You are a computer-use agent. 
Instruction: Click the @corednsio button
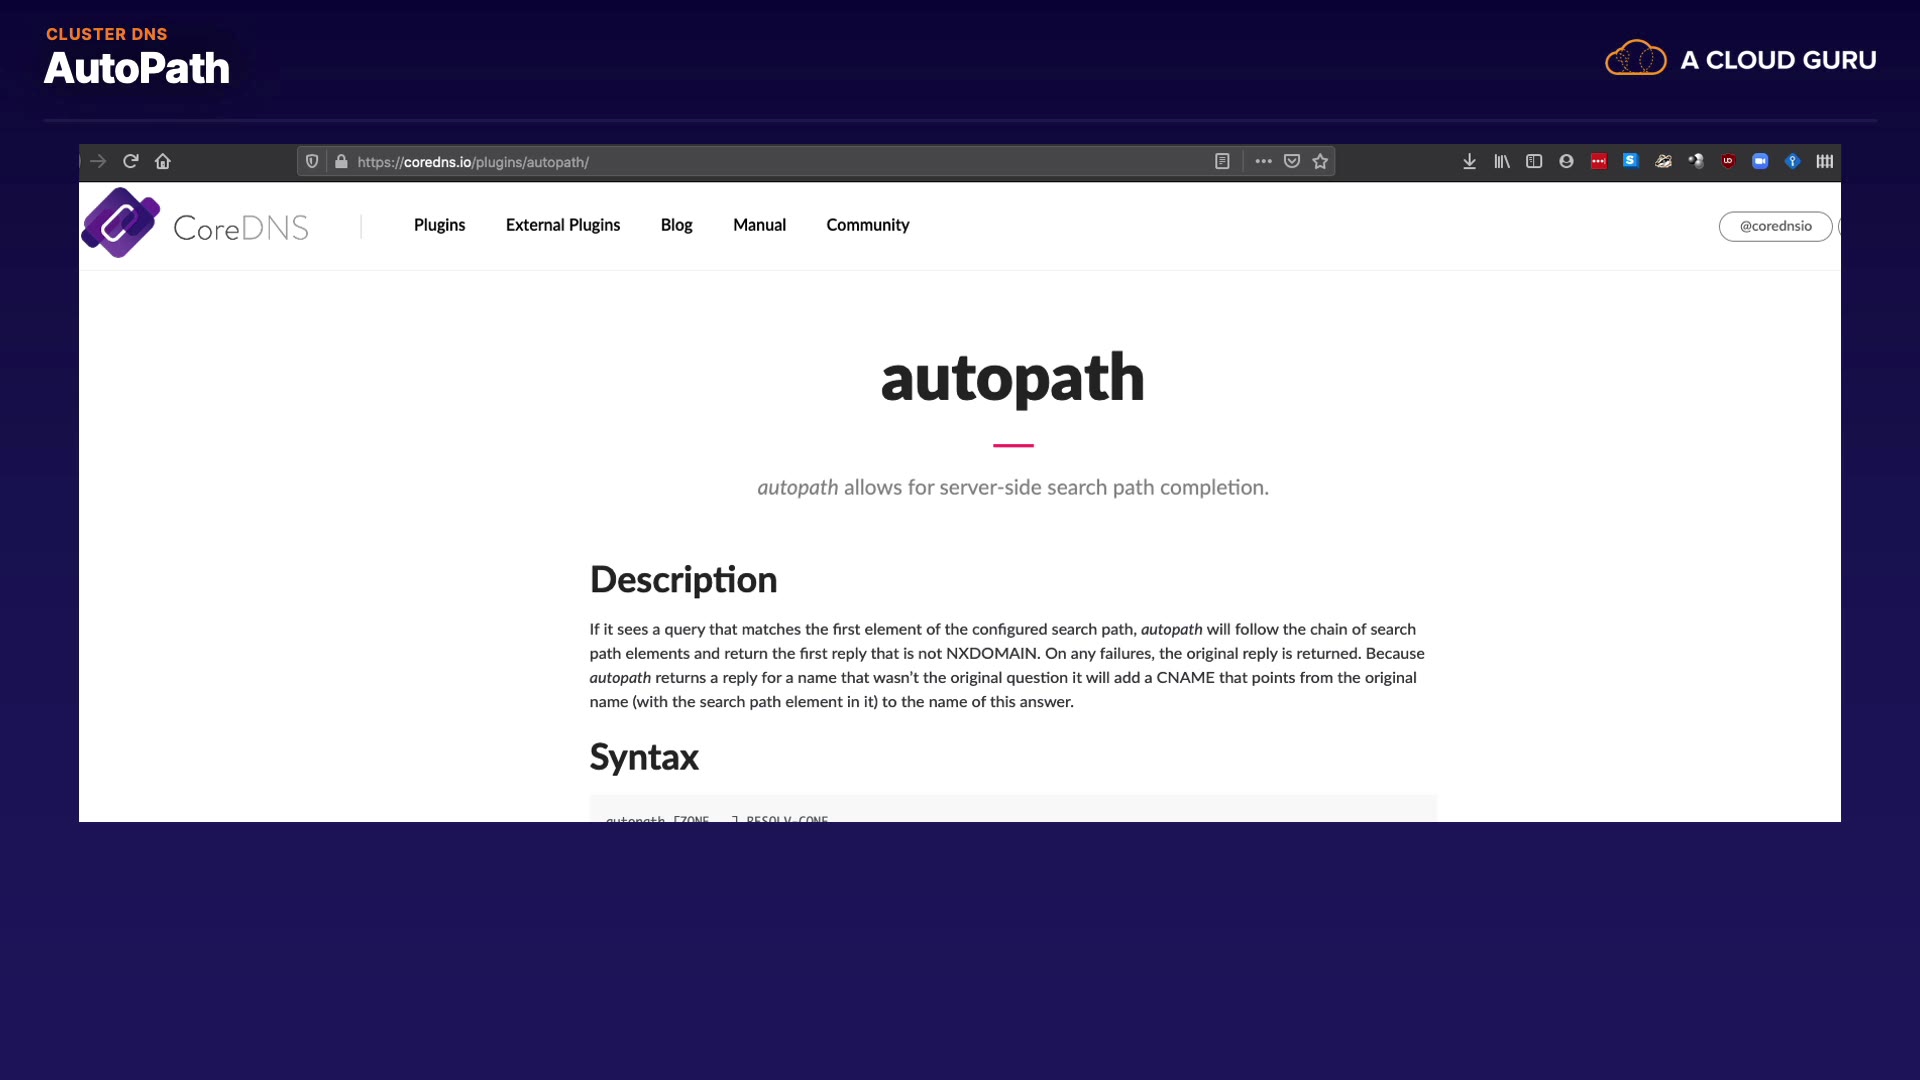(x=1775, y=226)
